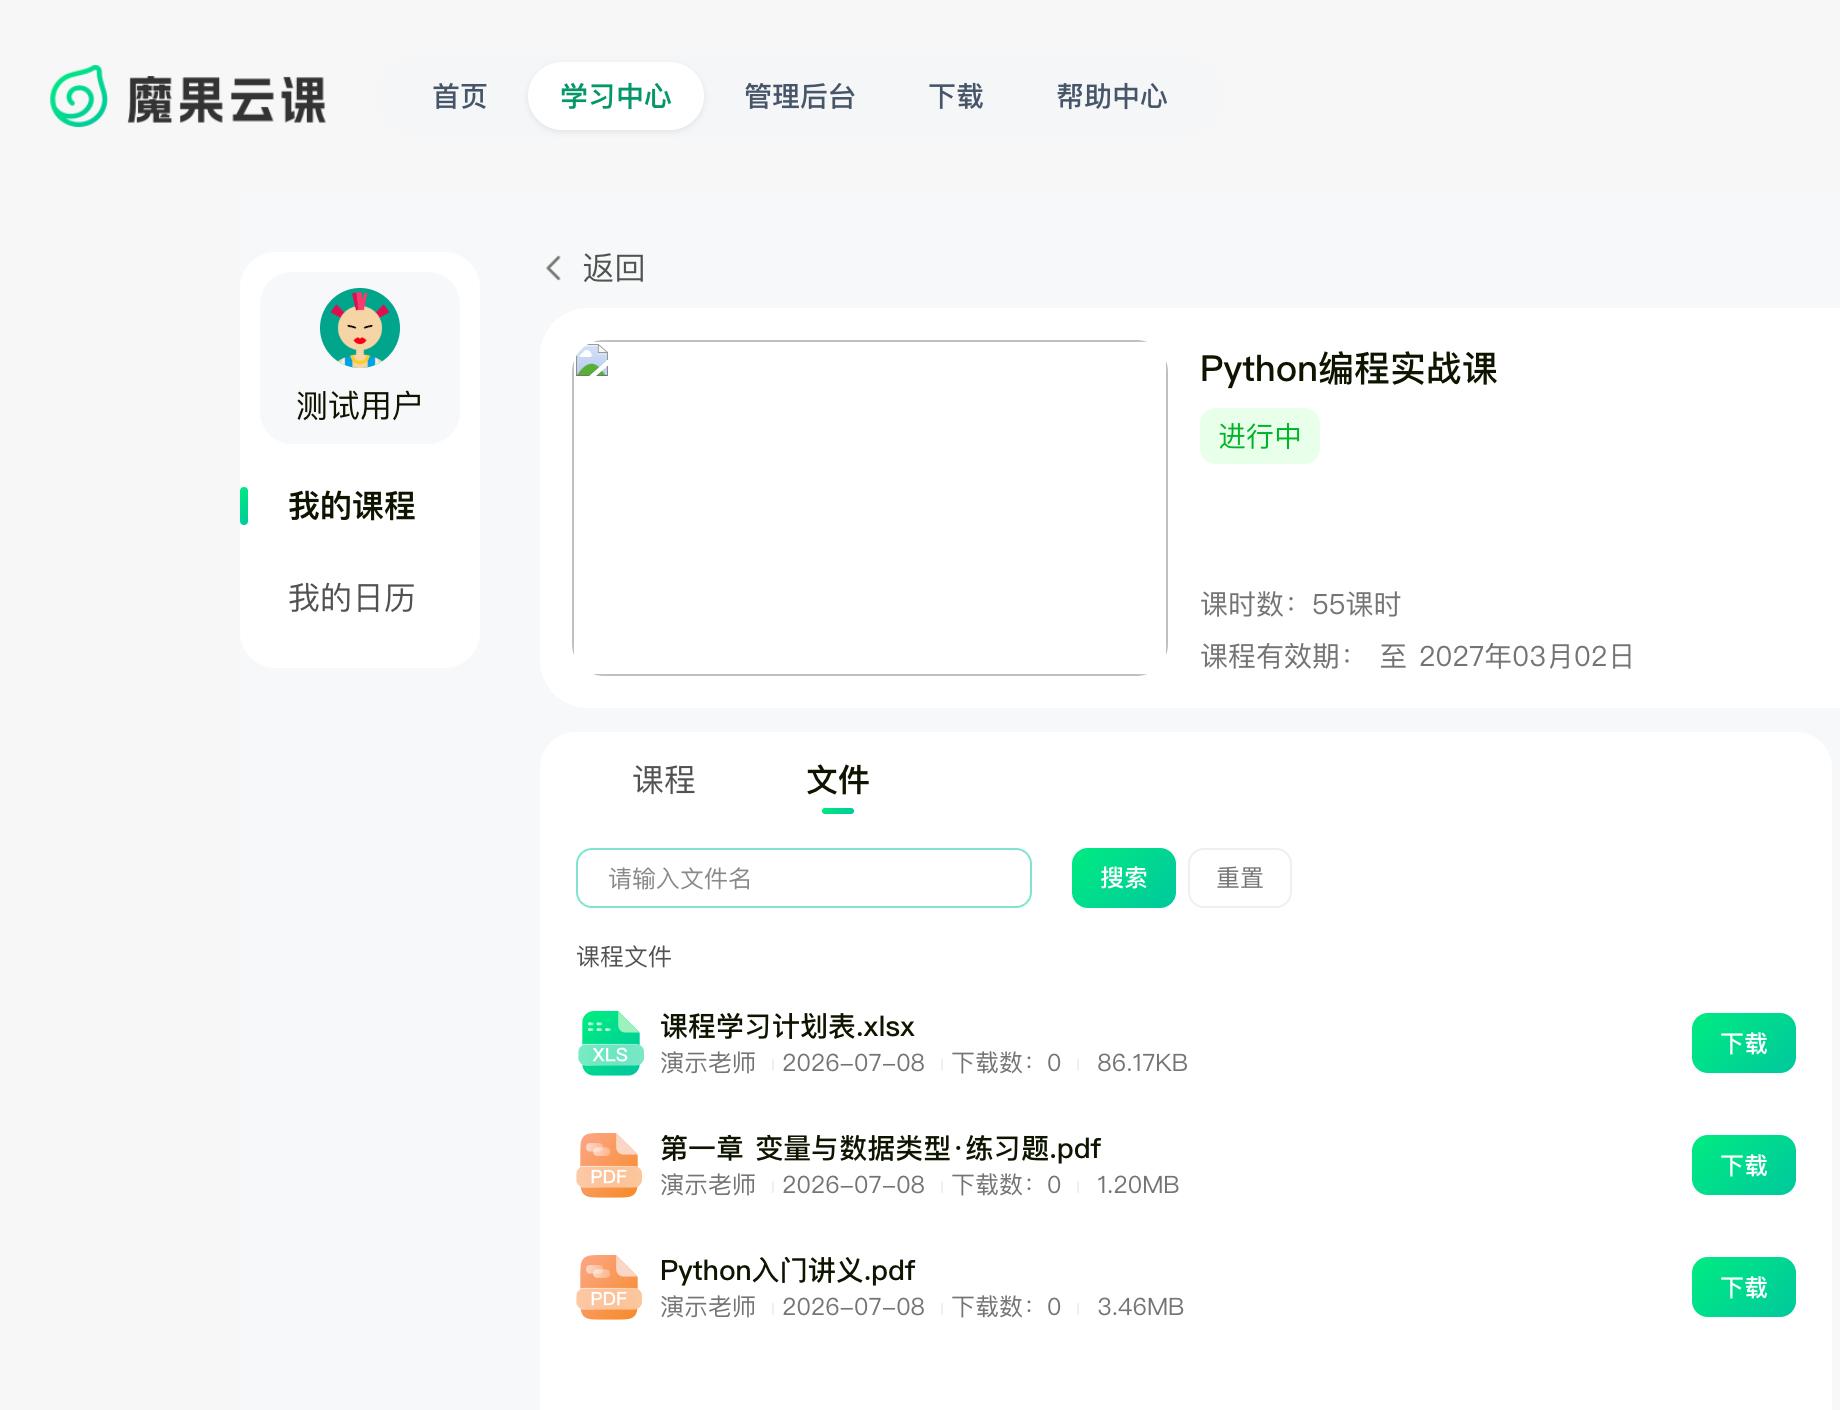Click 下载数：0 under 第一章 练习题.pdf

1006,1185
